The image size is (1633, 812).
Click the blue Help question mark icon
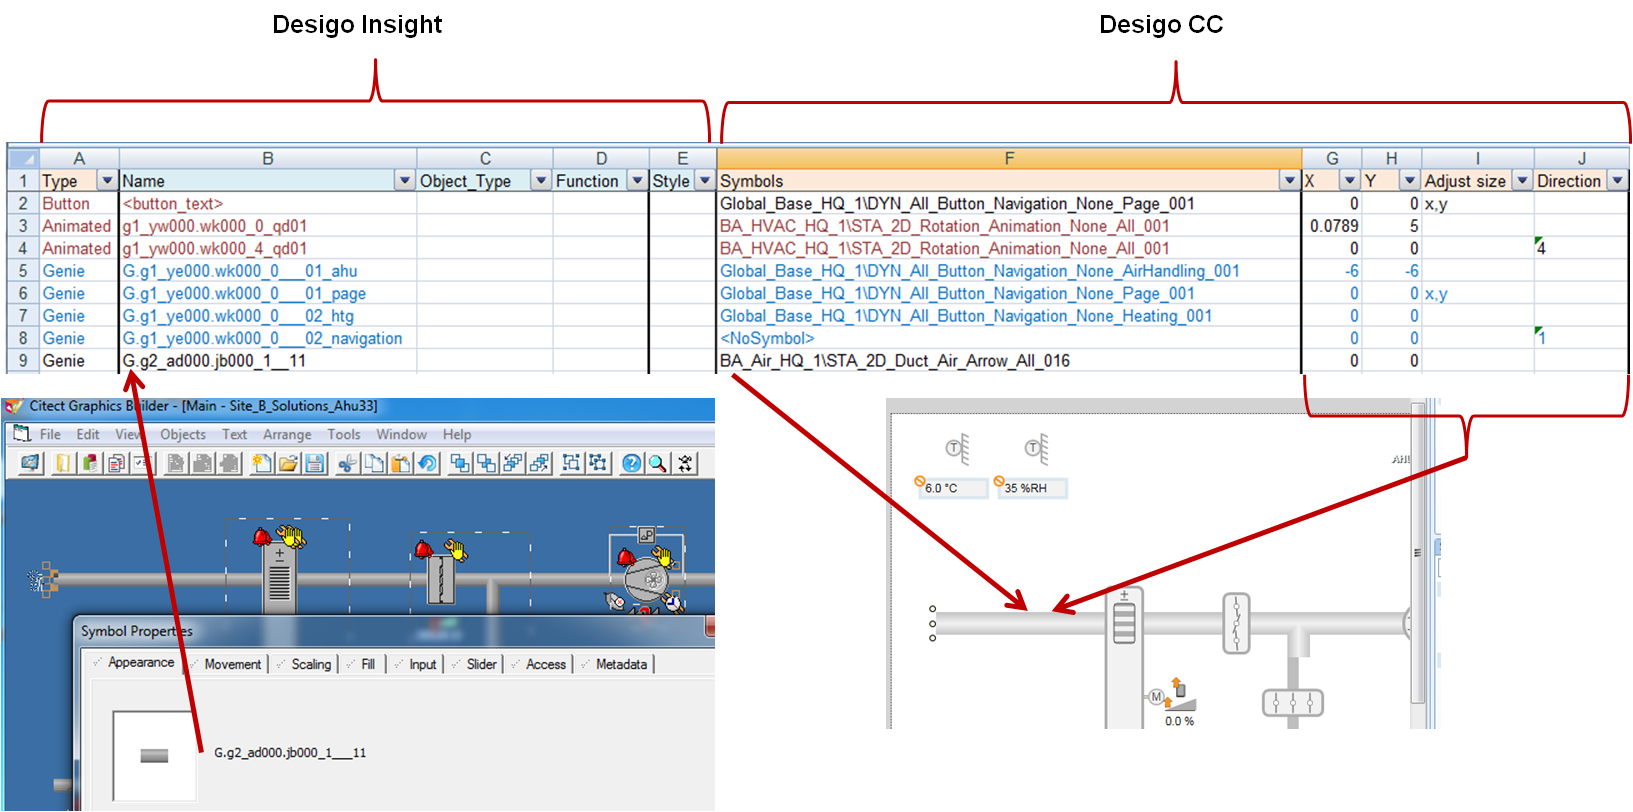click(631, 463)
